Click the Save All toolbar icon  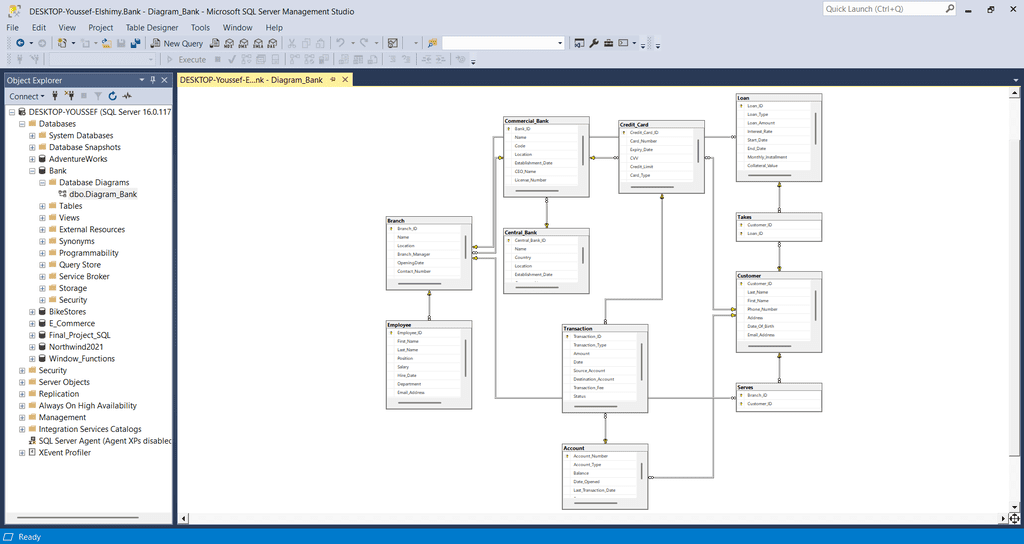pyautogui.click(x=134, y=44)
